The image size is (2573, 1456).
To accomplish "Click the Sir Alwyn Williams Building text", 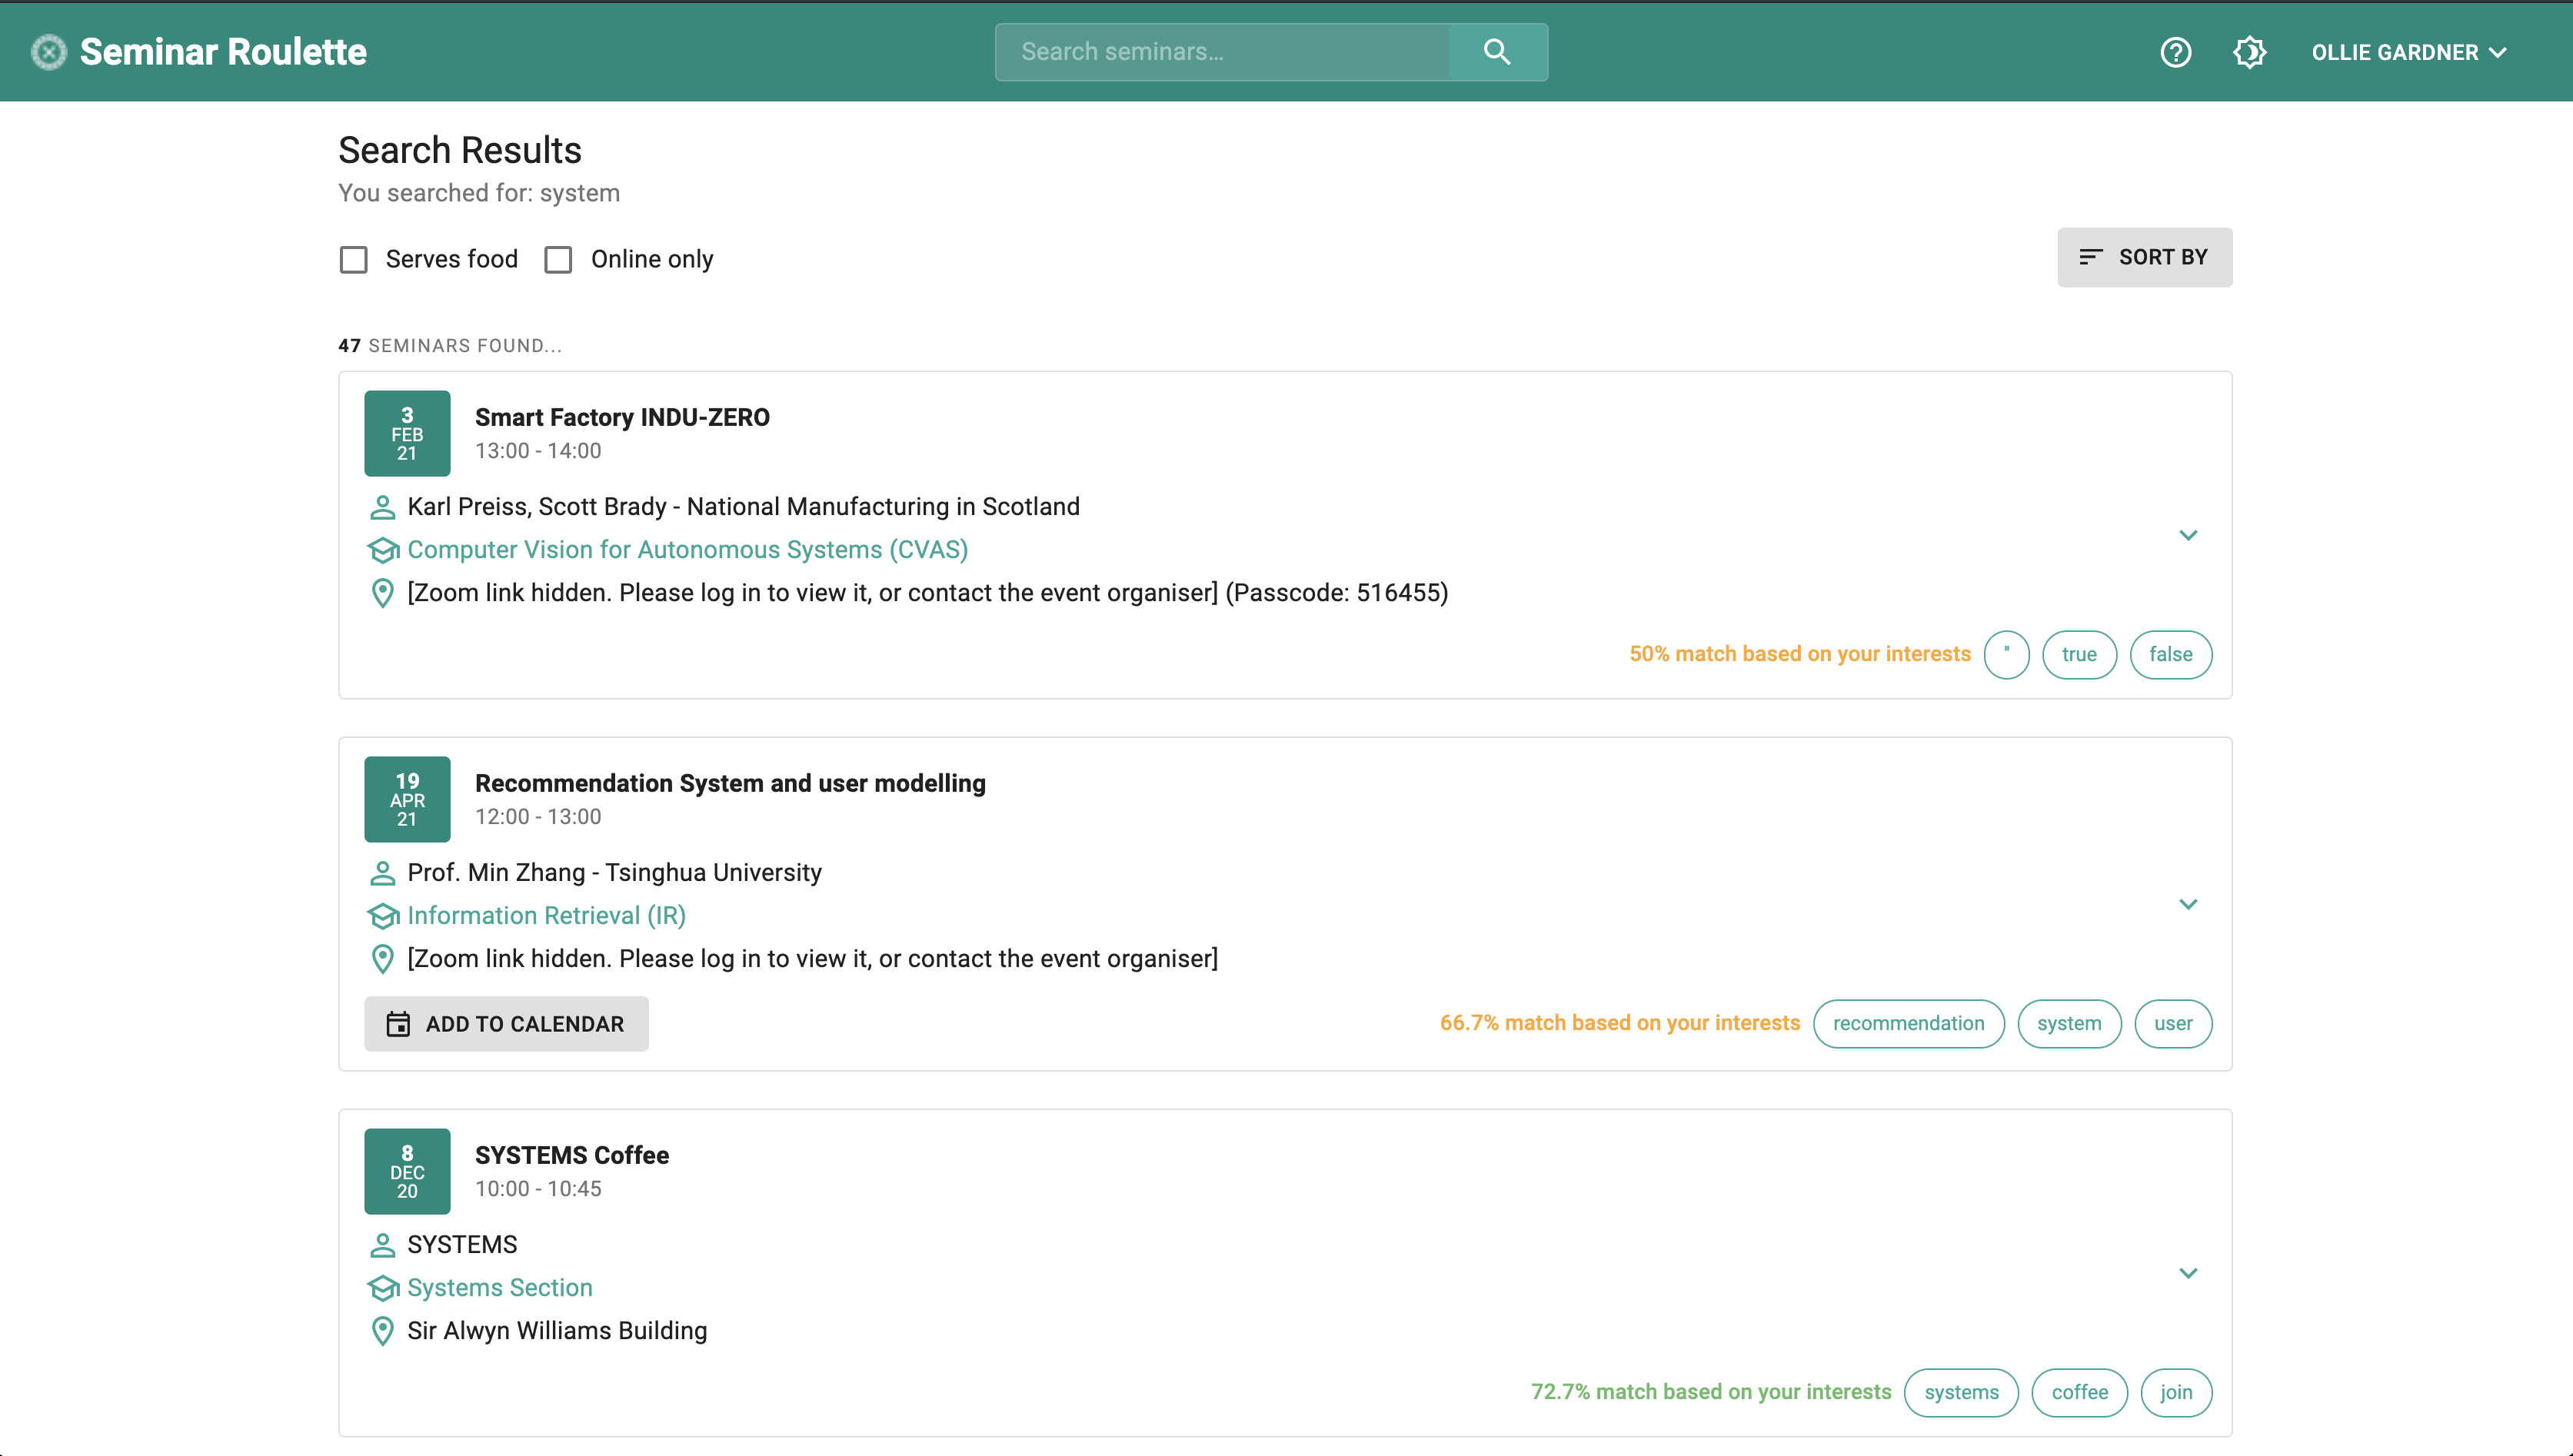I will [557, 1331].
